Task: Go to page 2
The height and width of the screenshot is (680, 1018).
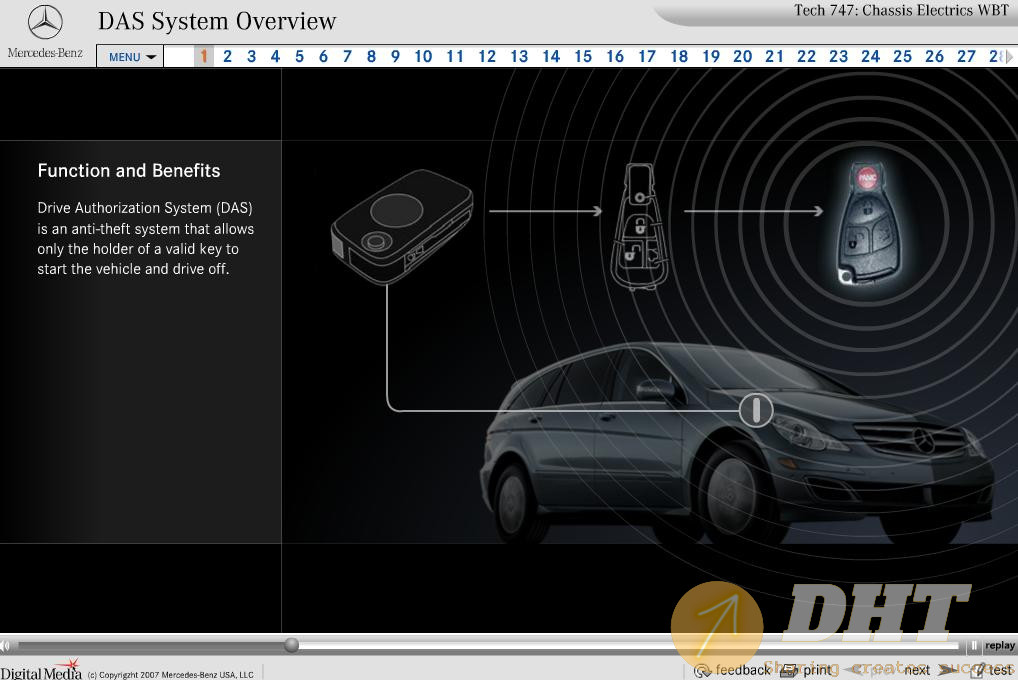Action: tap(227, 57)
